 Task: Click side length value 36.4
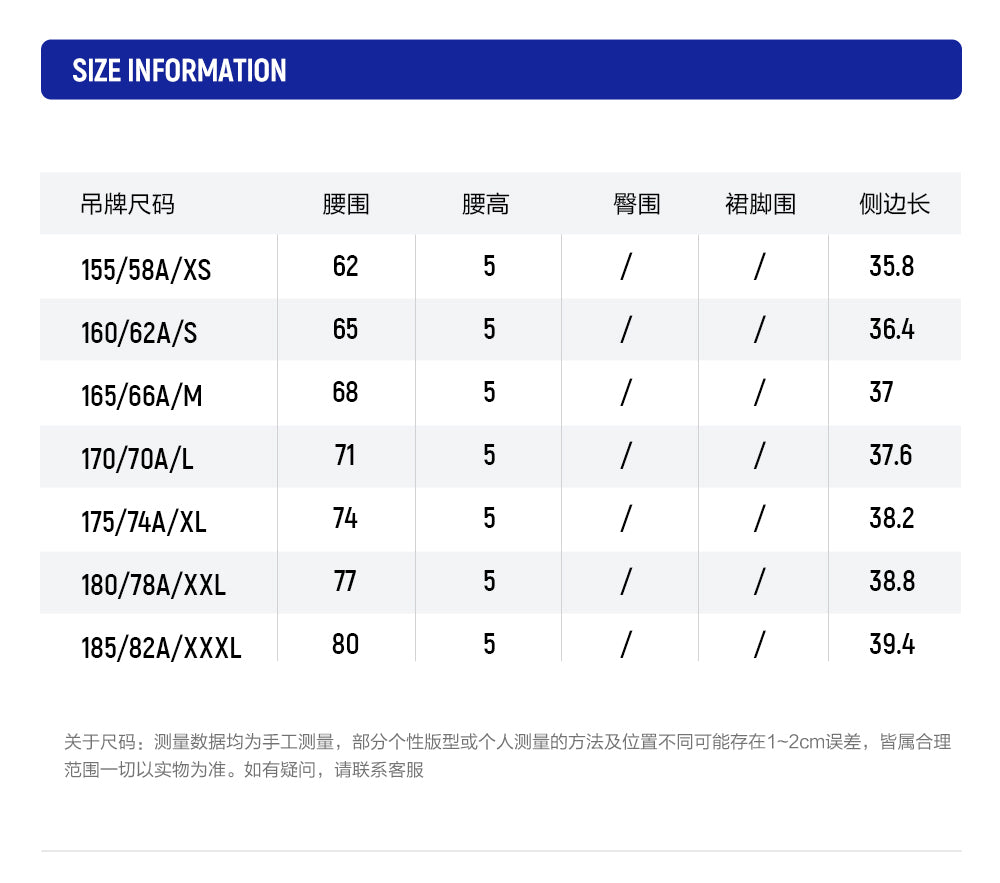click(x=892, y=330)
